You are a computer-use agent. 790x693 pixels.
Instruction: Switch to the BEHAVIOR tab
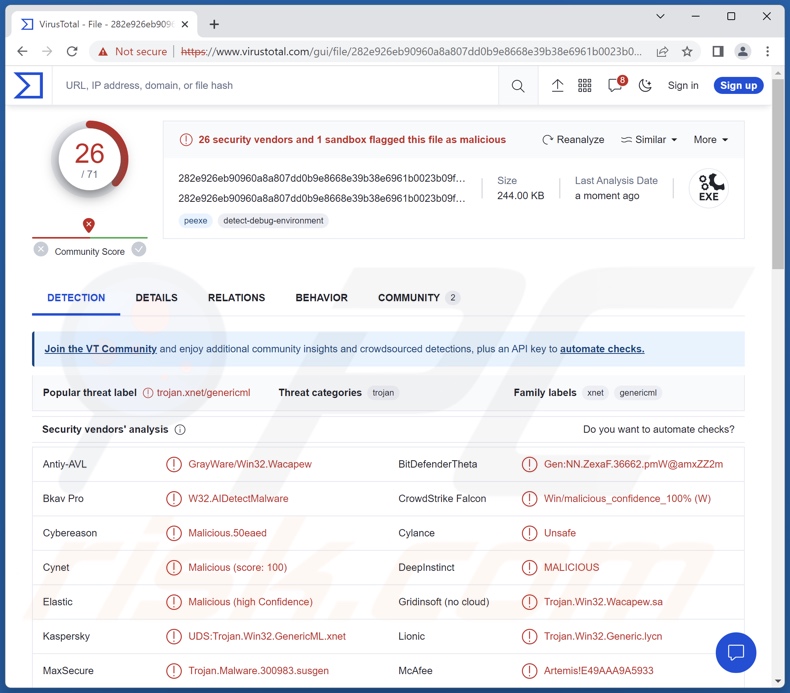coord(321,298)
